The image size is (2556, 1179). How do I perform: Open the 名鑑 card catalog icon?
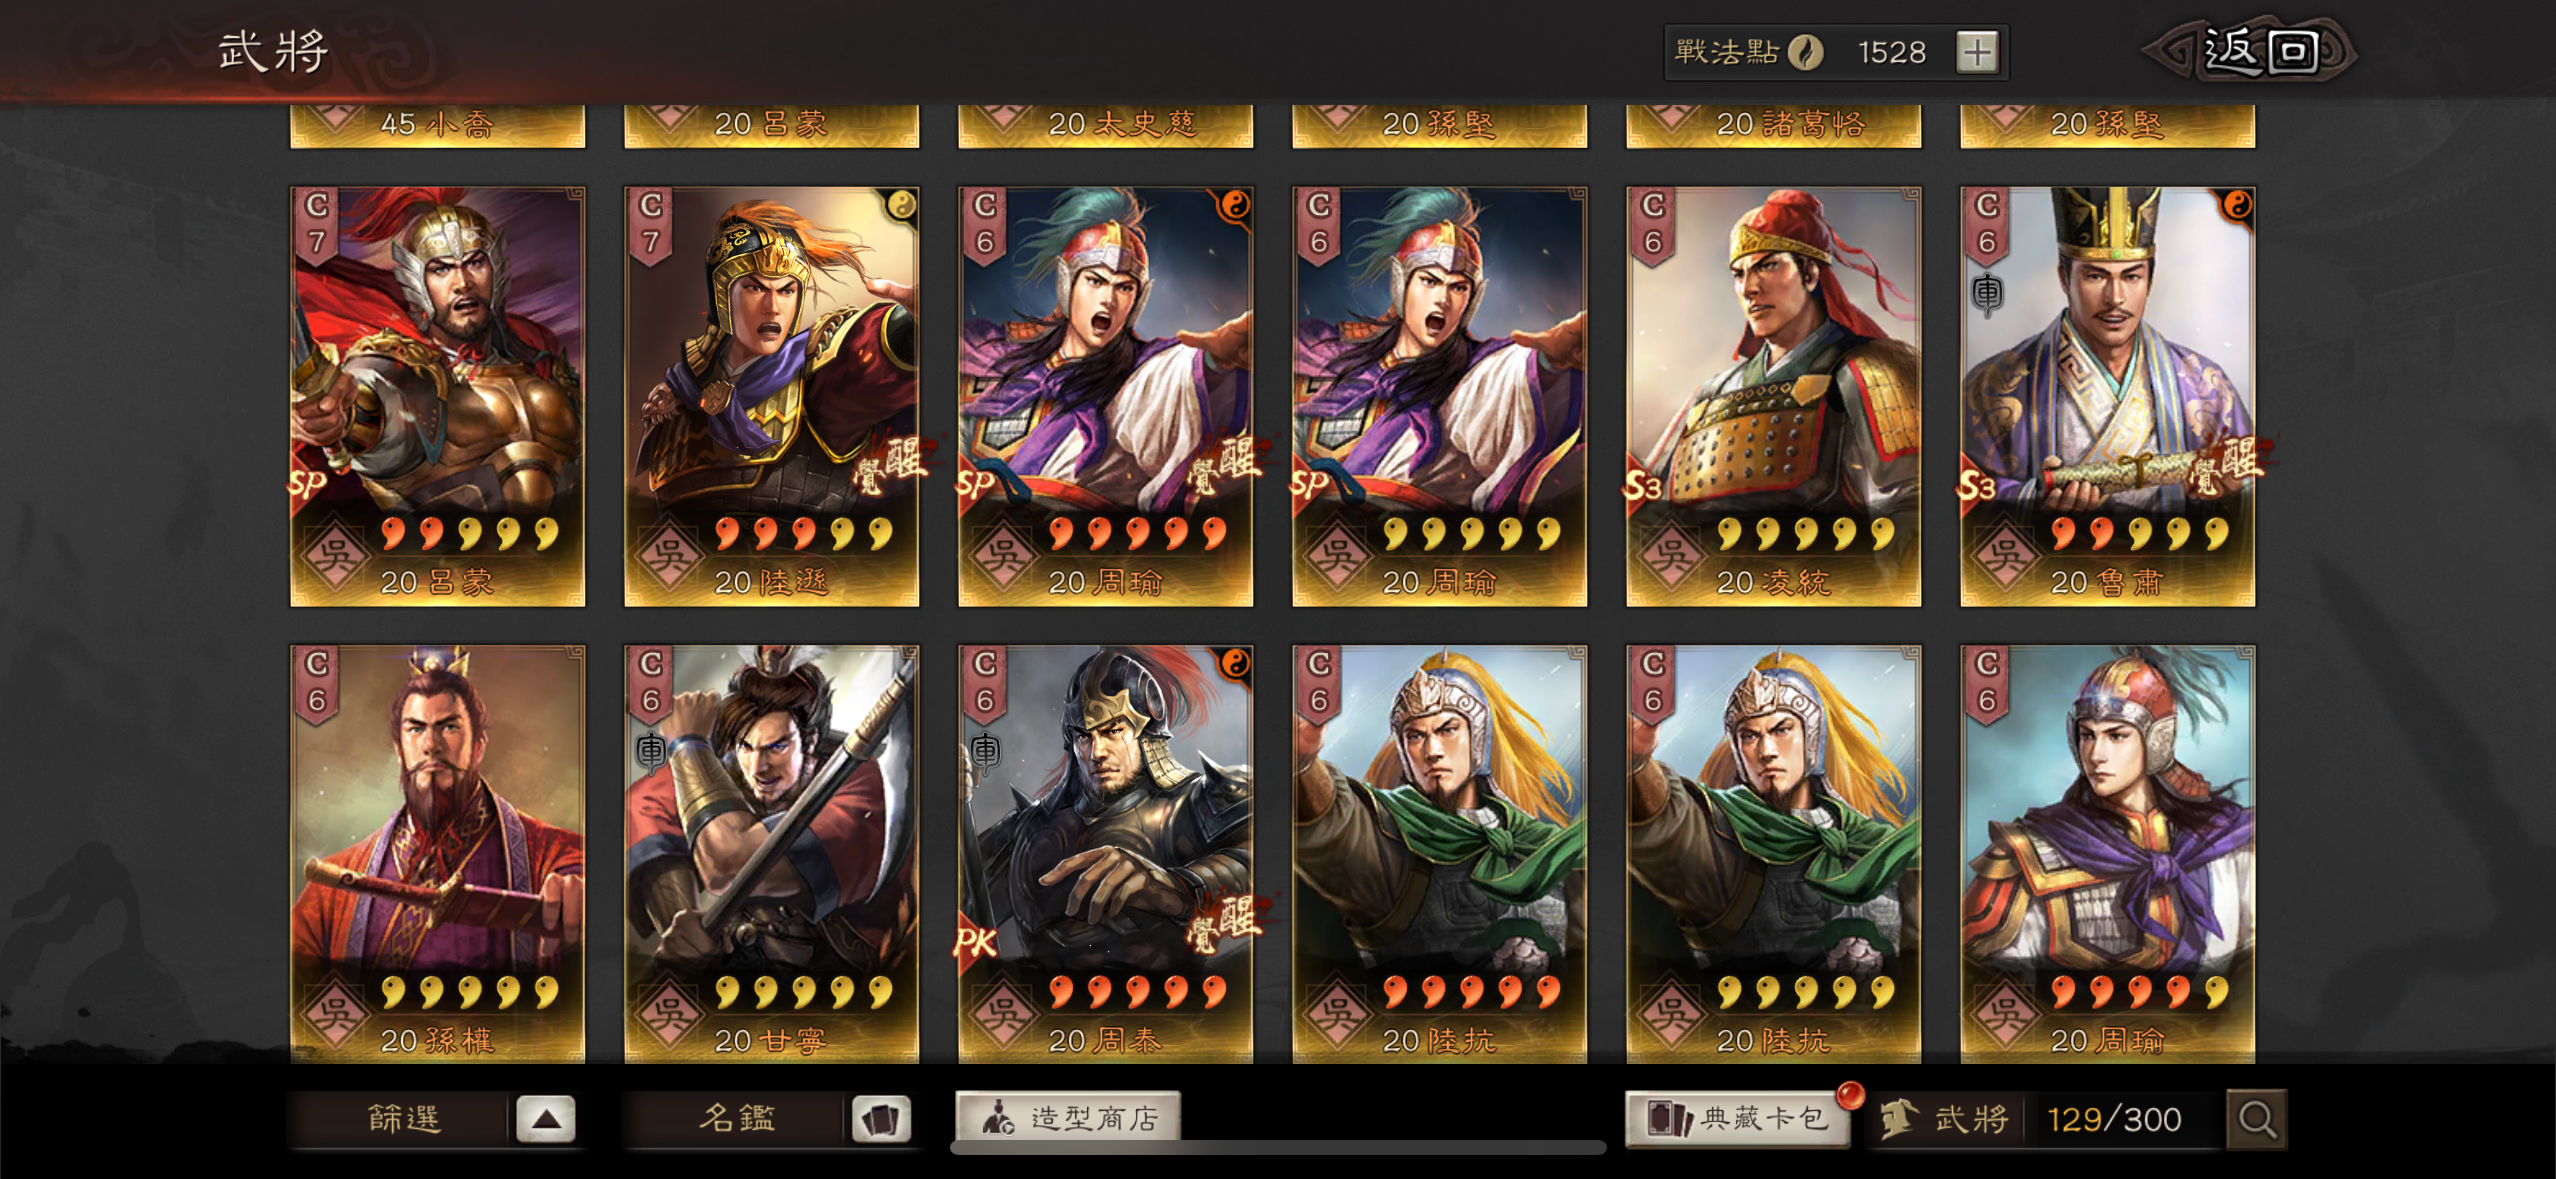click(x=880, y=1119)
